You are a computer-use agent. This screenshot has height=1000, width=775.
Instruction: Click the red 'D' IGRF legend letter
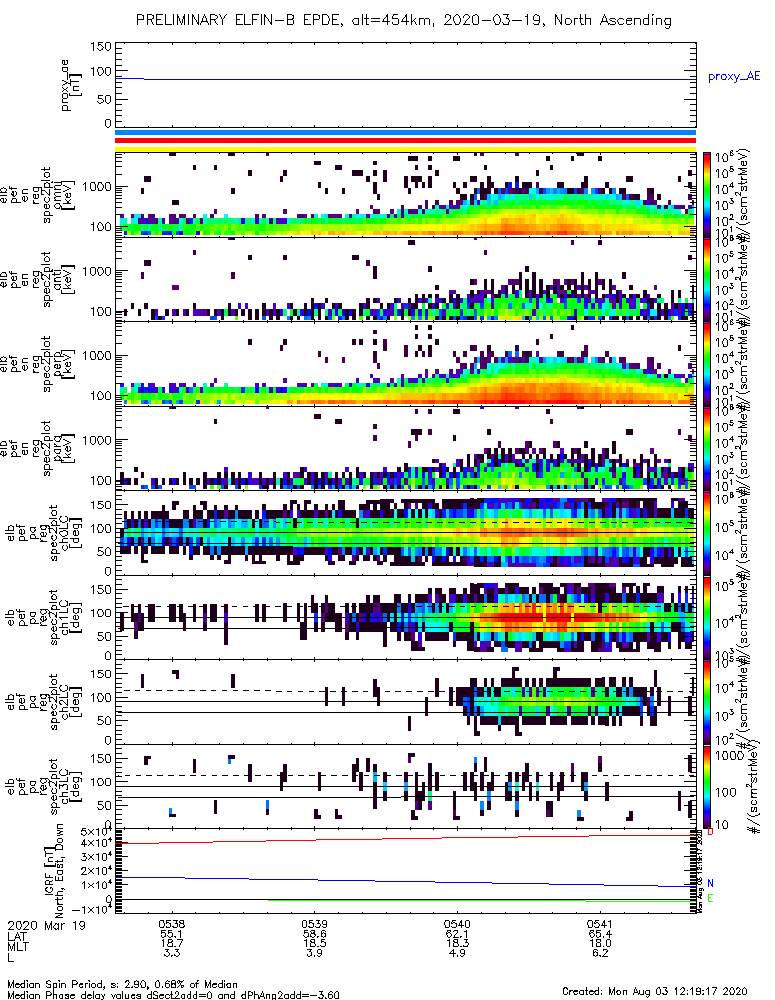point(711,832)
